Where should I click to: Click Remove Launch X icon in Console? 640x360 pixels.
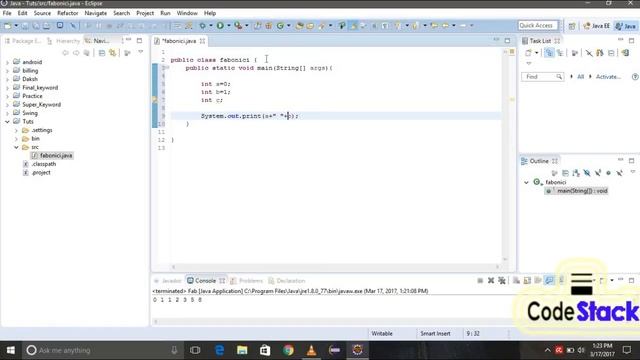(x=491, y=280)
